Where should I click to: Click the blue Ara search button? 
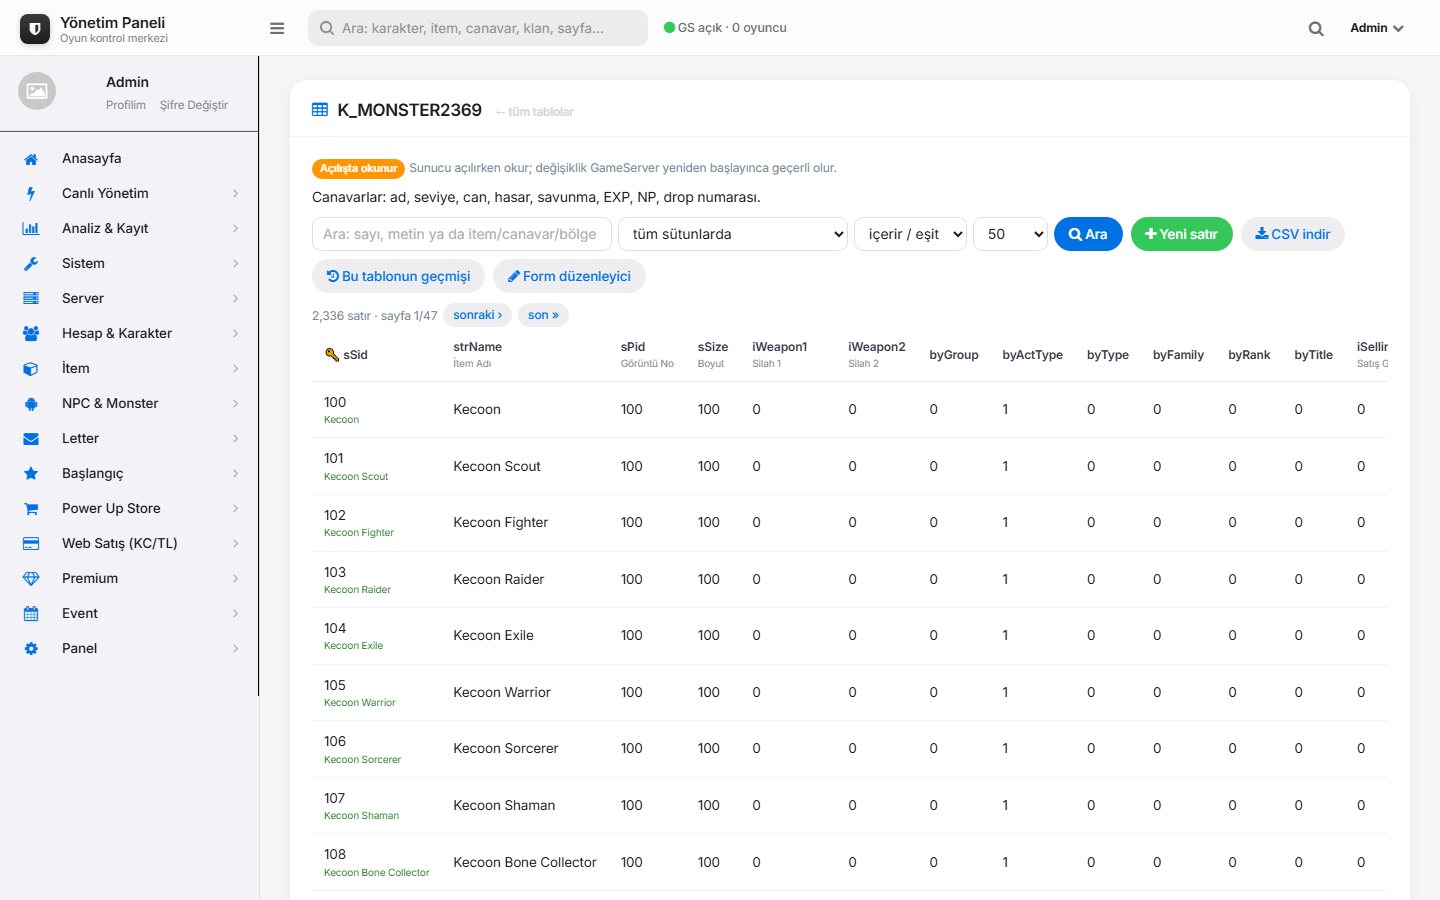click(x=1088, y=234)
